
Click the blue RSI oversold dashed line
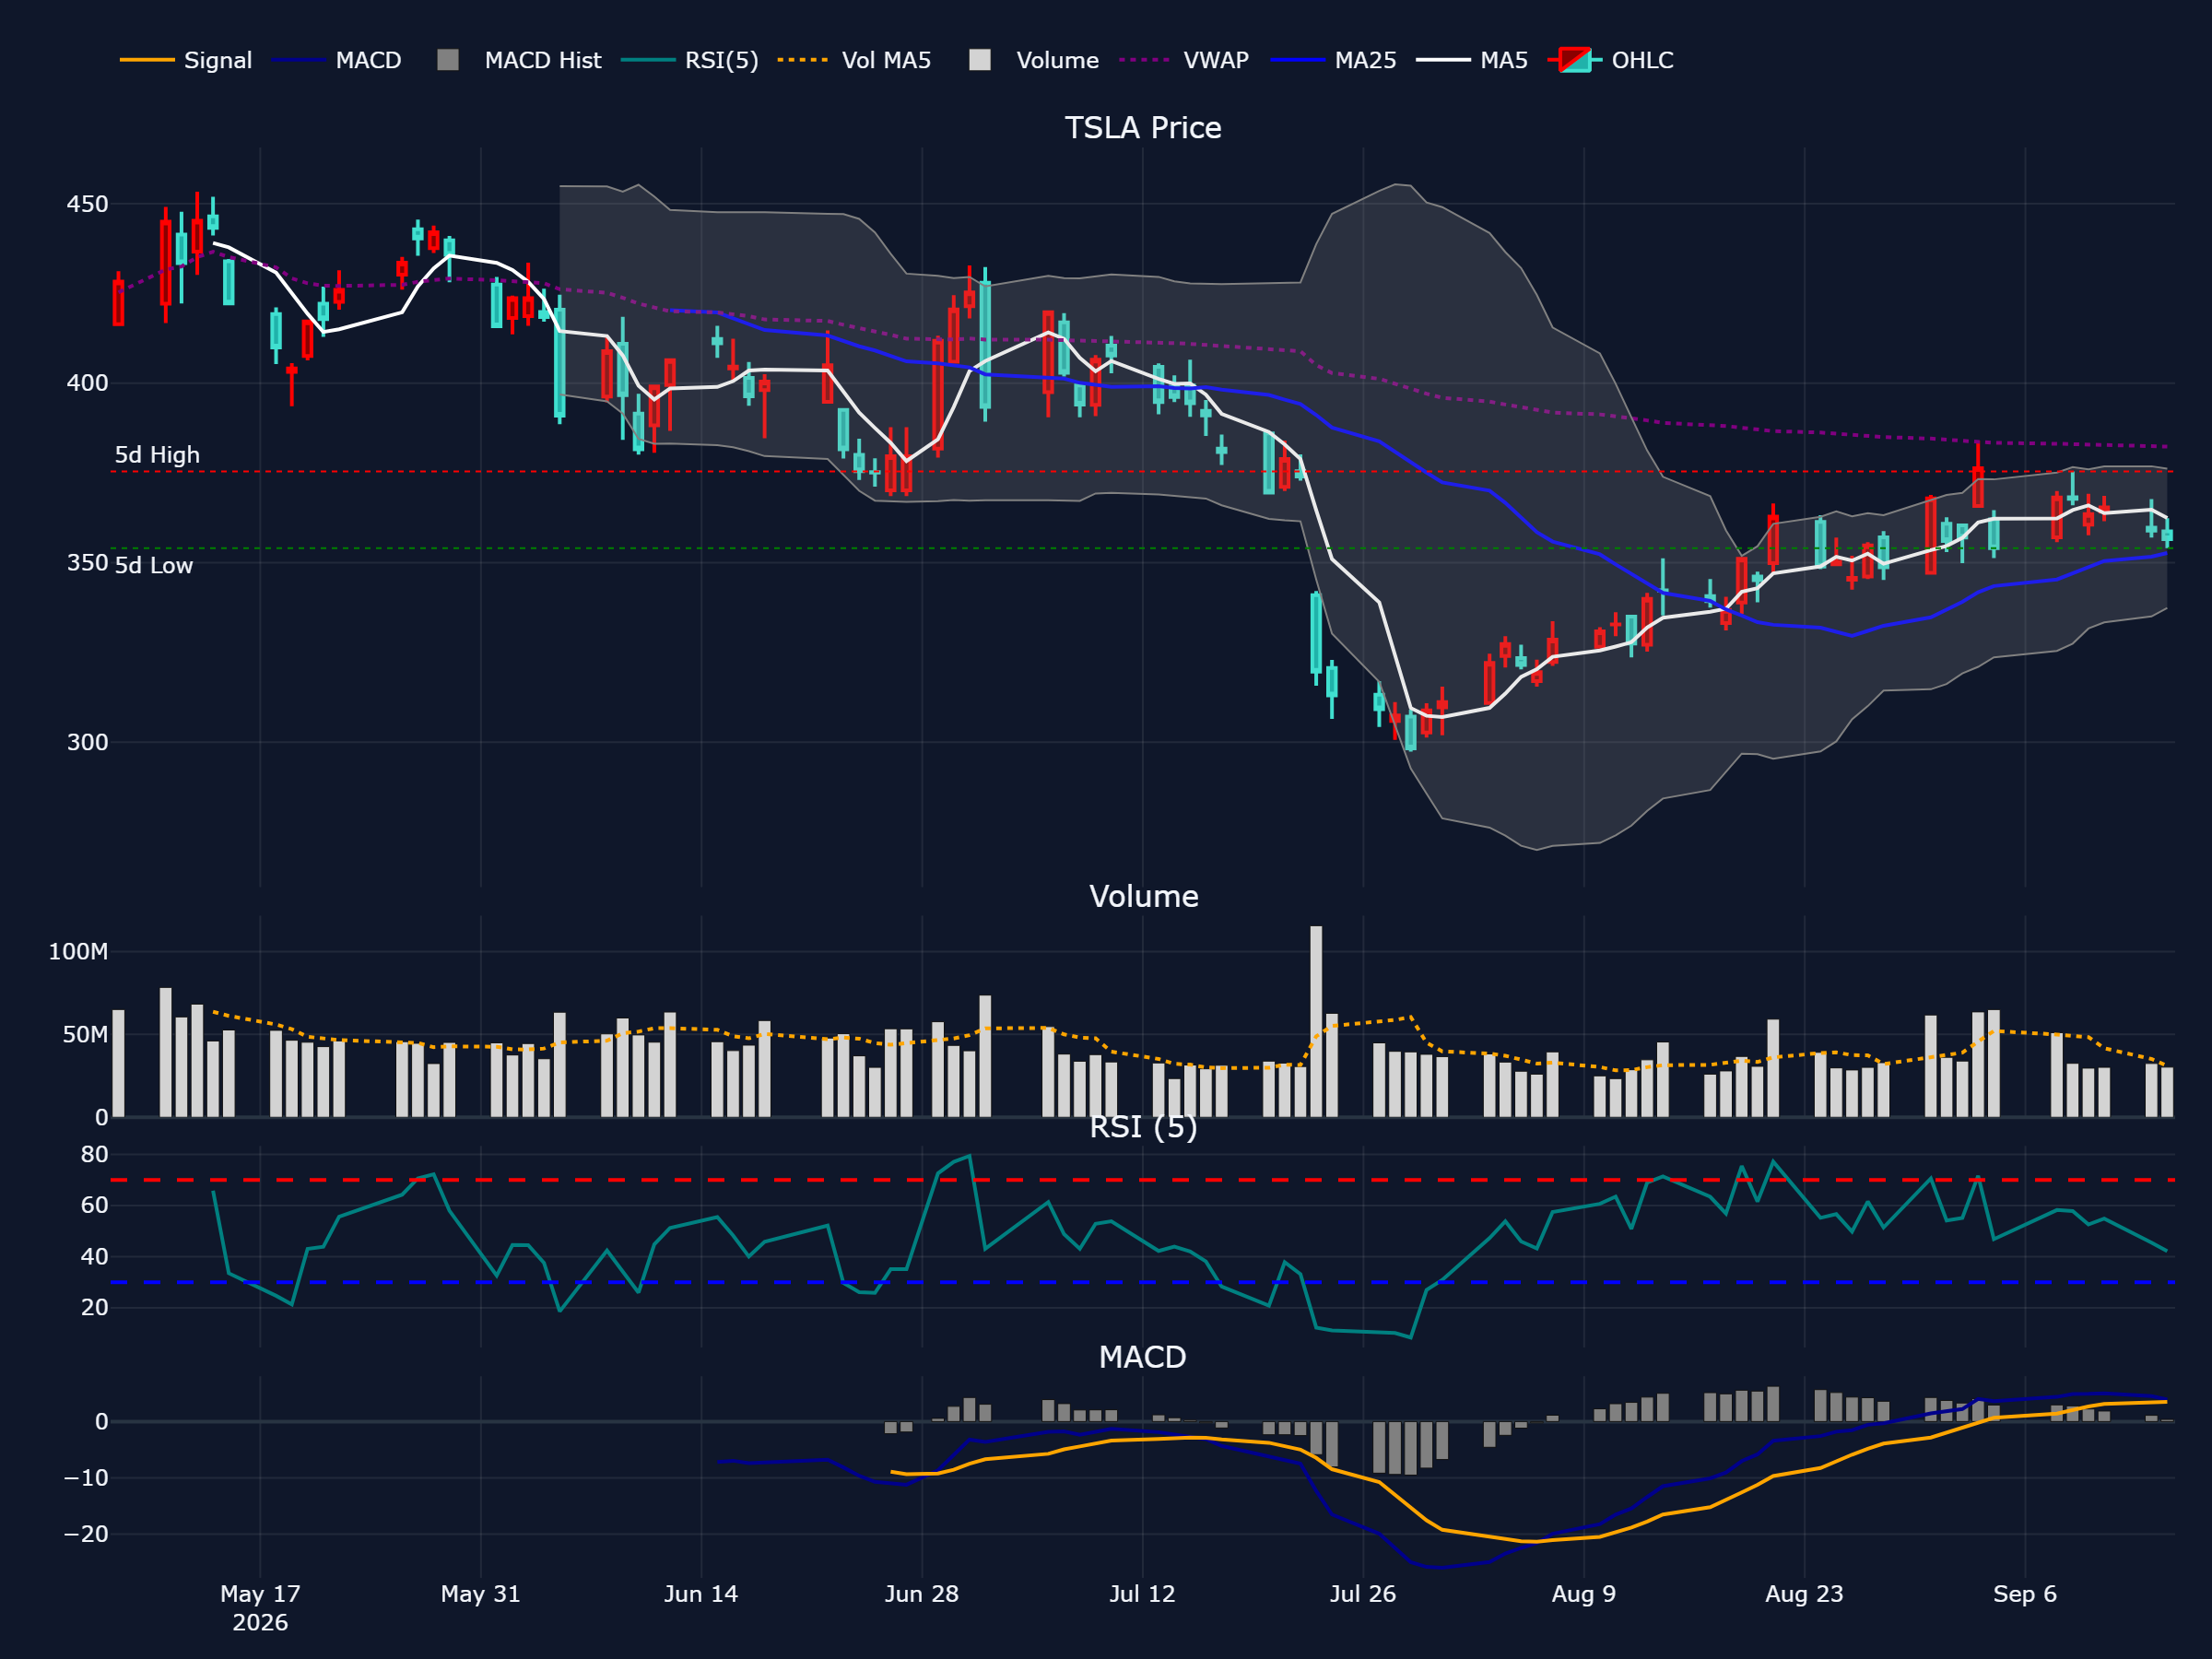coord(1142,1282)
